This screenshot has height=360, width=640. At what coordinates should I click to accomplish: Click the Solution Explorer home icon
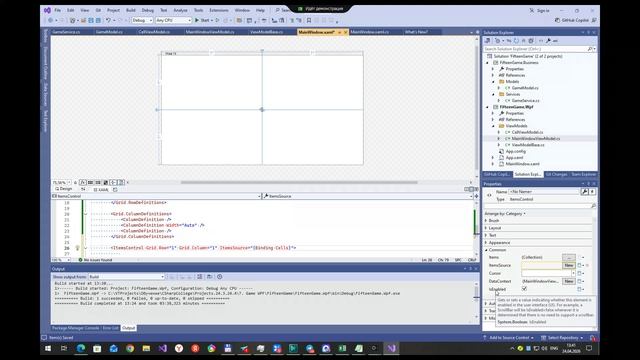487,40
